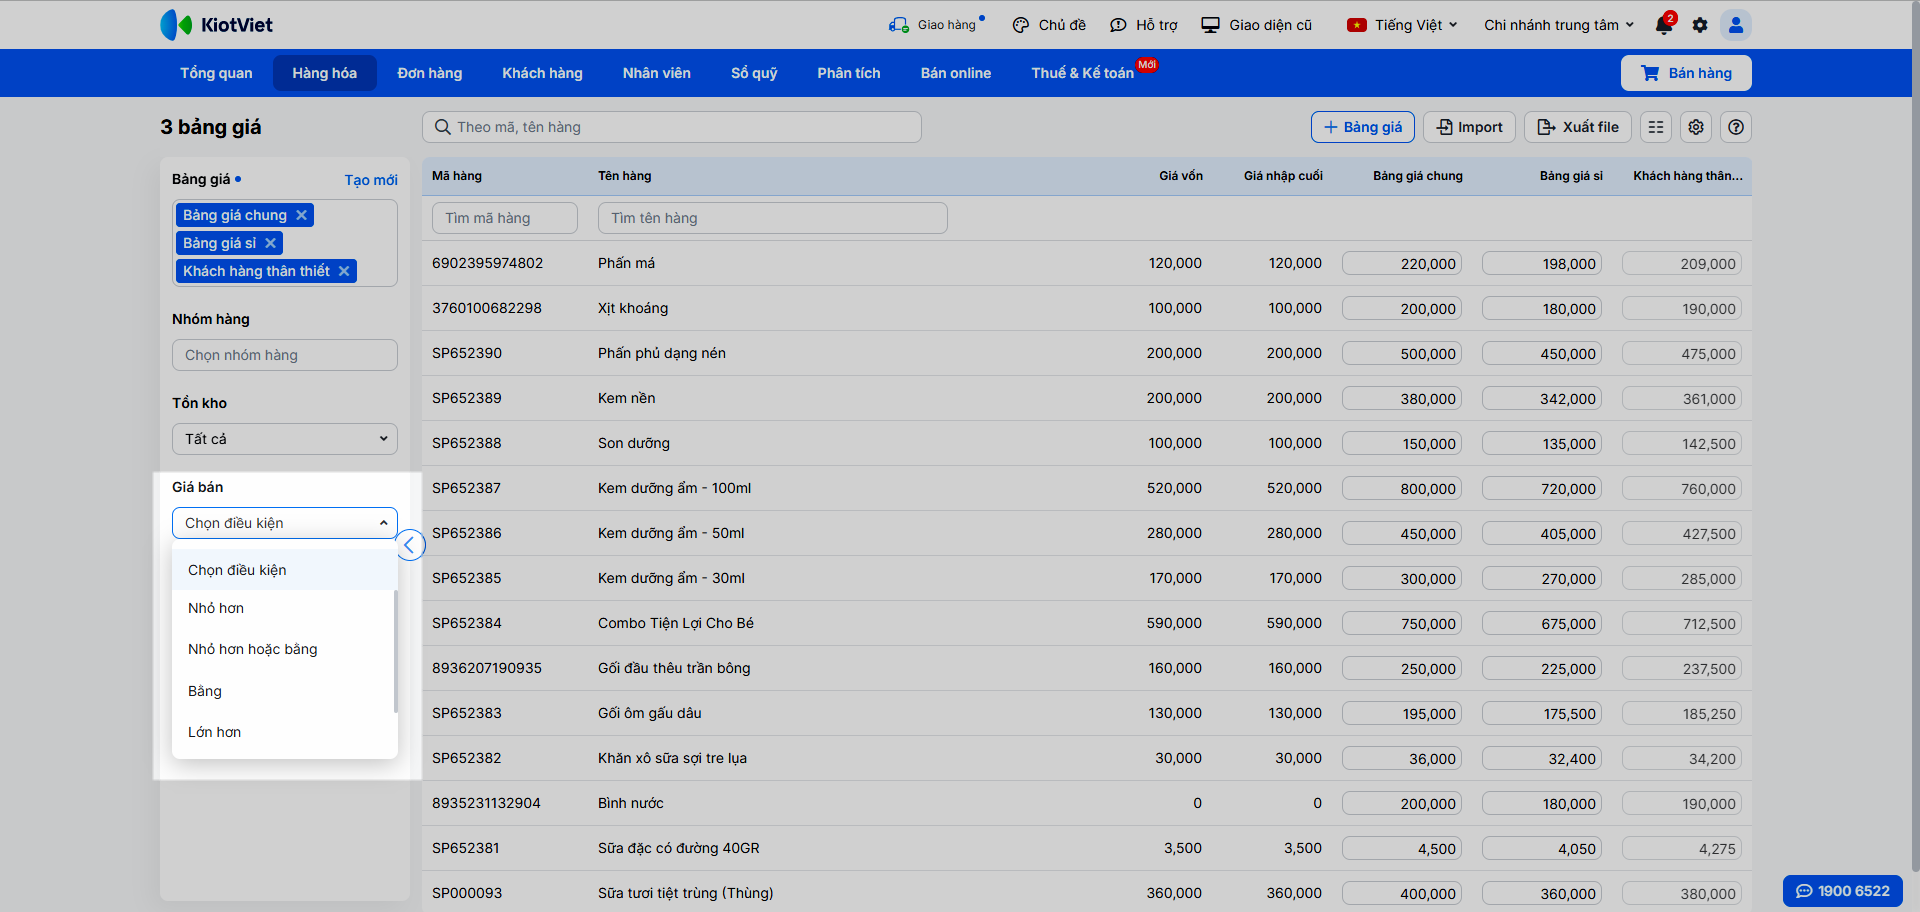
Task: Collapse sidebar with the circular arrow
Action: [410, 545]
